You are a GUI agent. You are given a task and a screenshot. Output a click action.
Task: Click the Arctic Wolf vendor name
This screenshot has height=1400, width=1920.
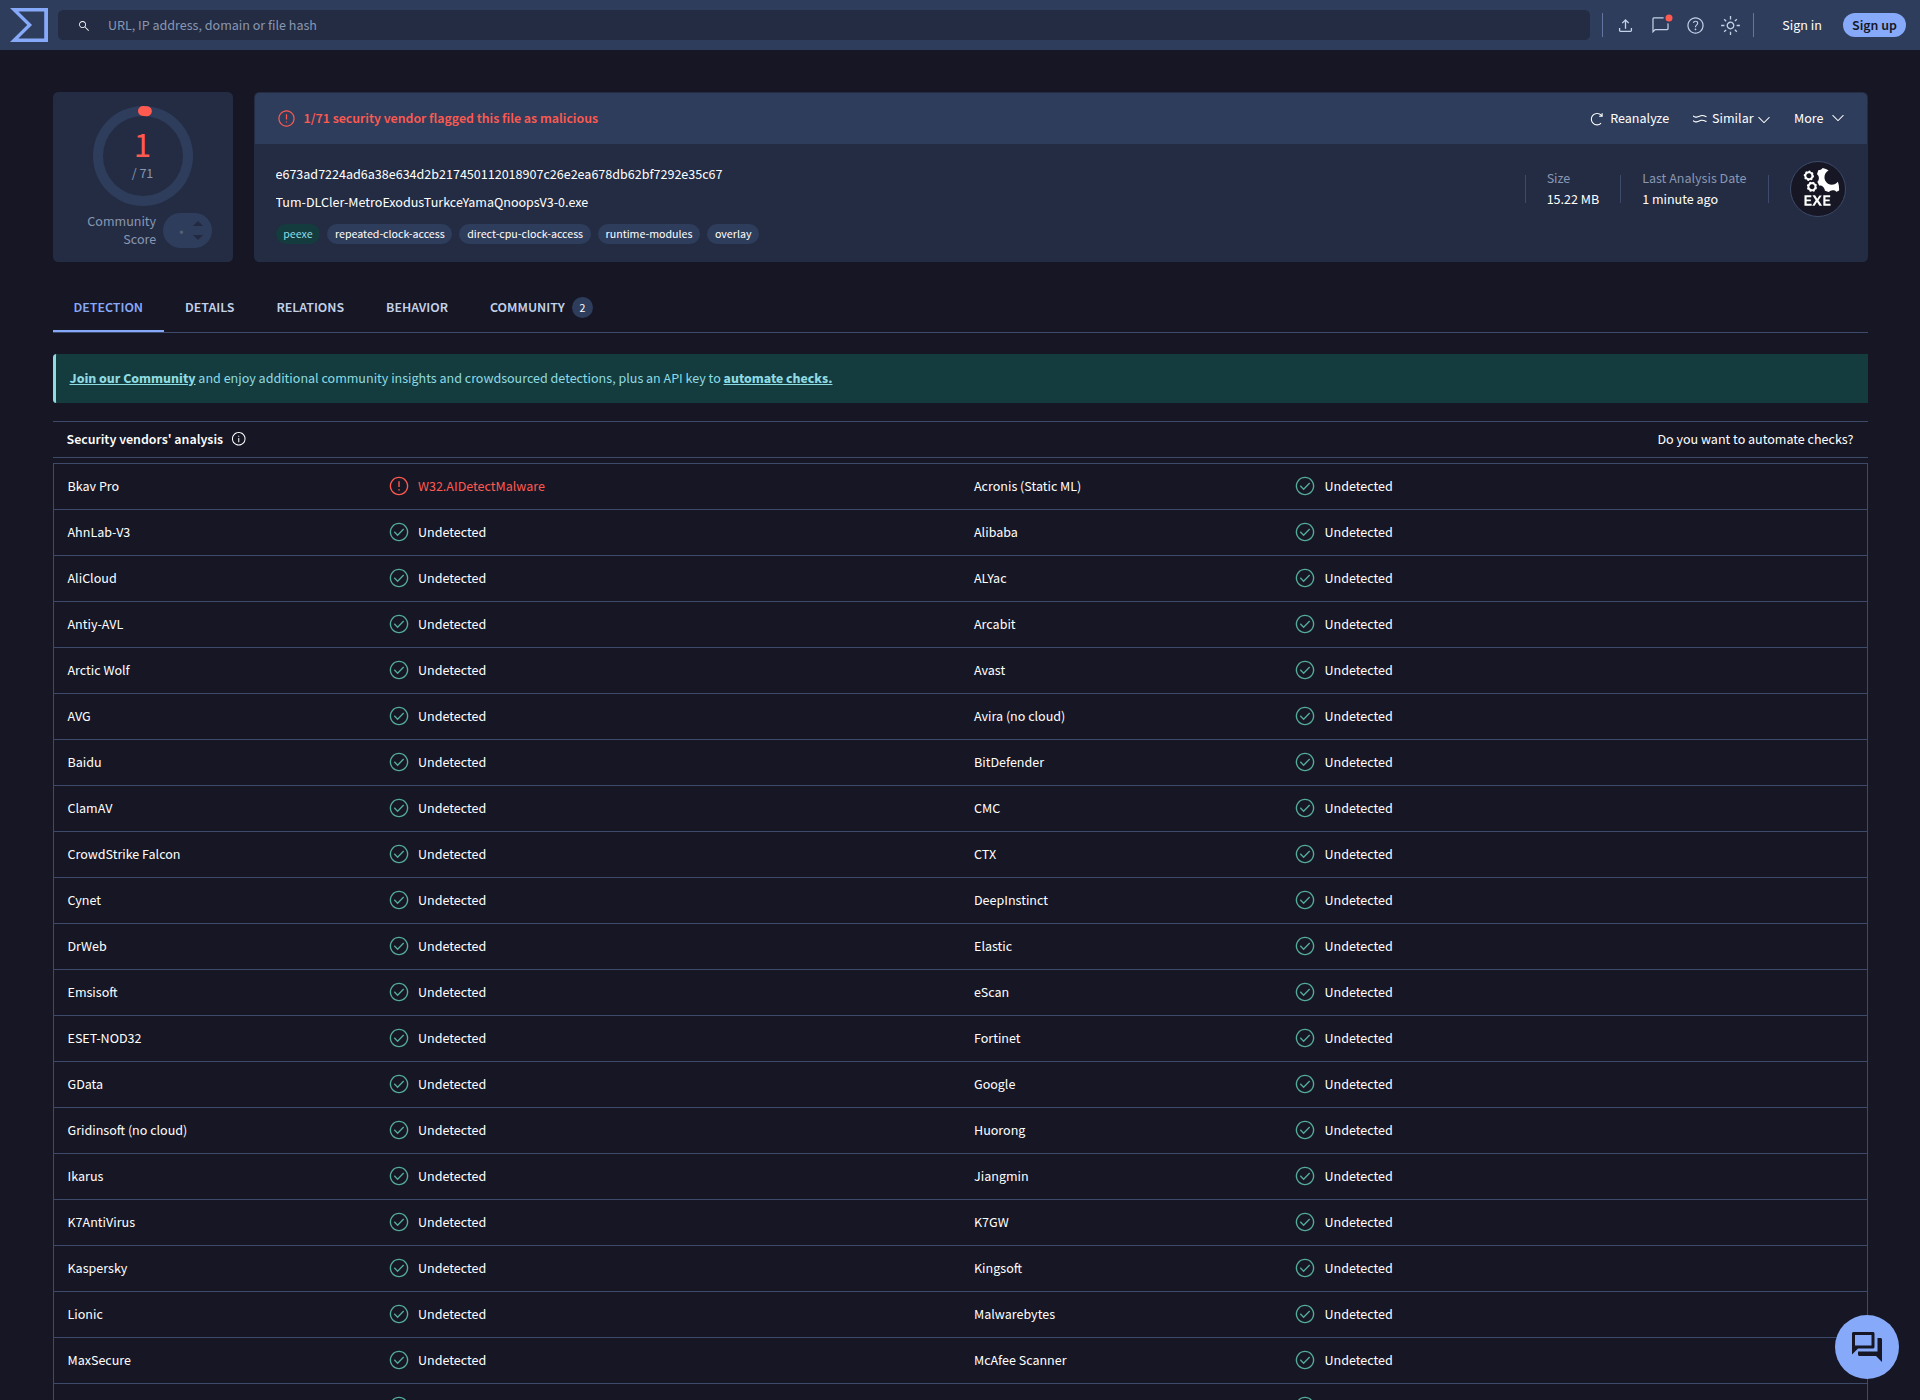99,671
